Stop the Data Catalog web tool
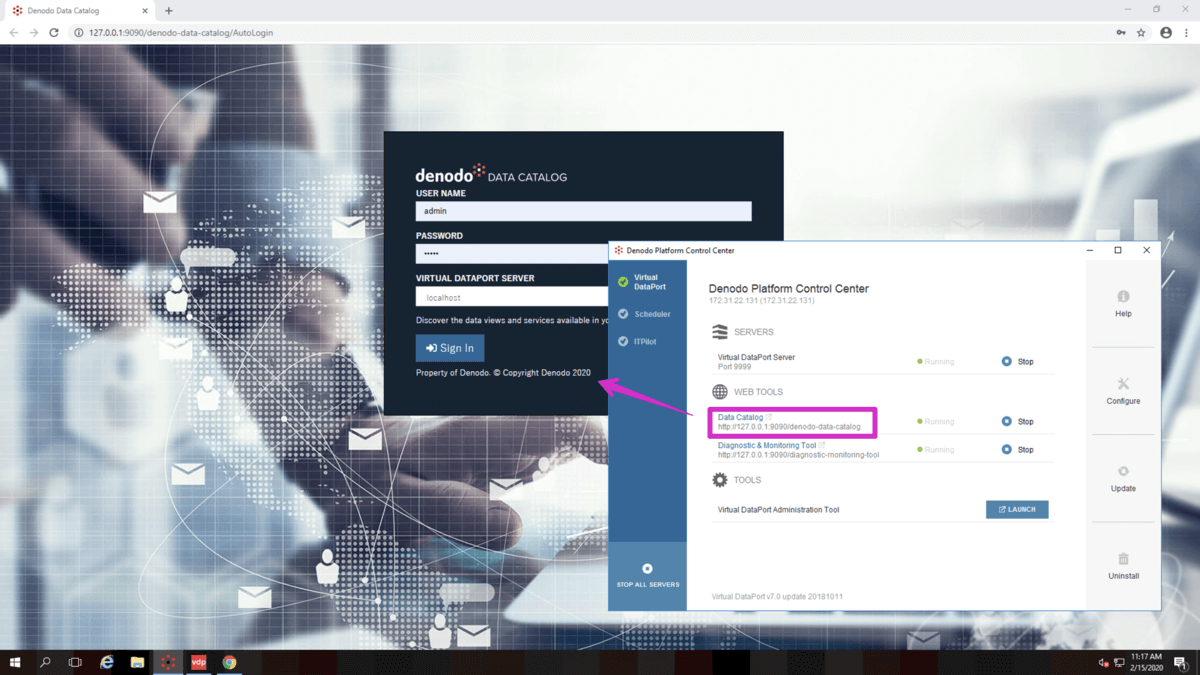This screenshot has width=1200, height=675. pyautogui.click(x=1018, y=422)
